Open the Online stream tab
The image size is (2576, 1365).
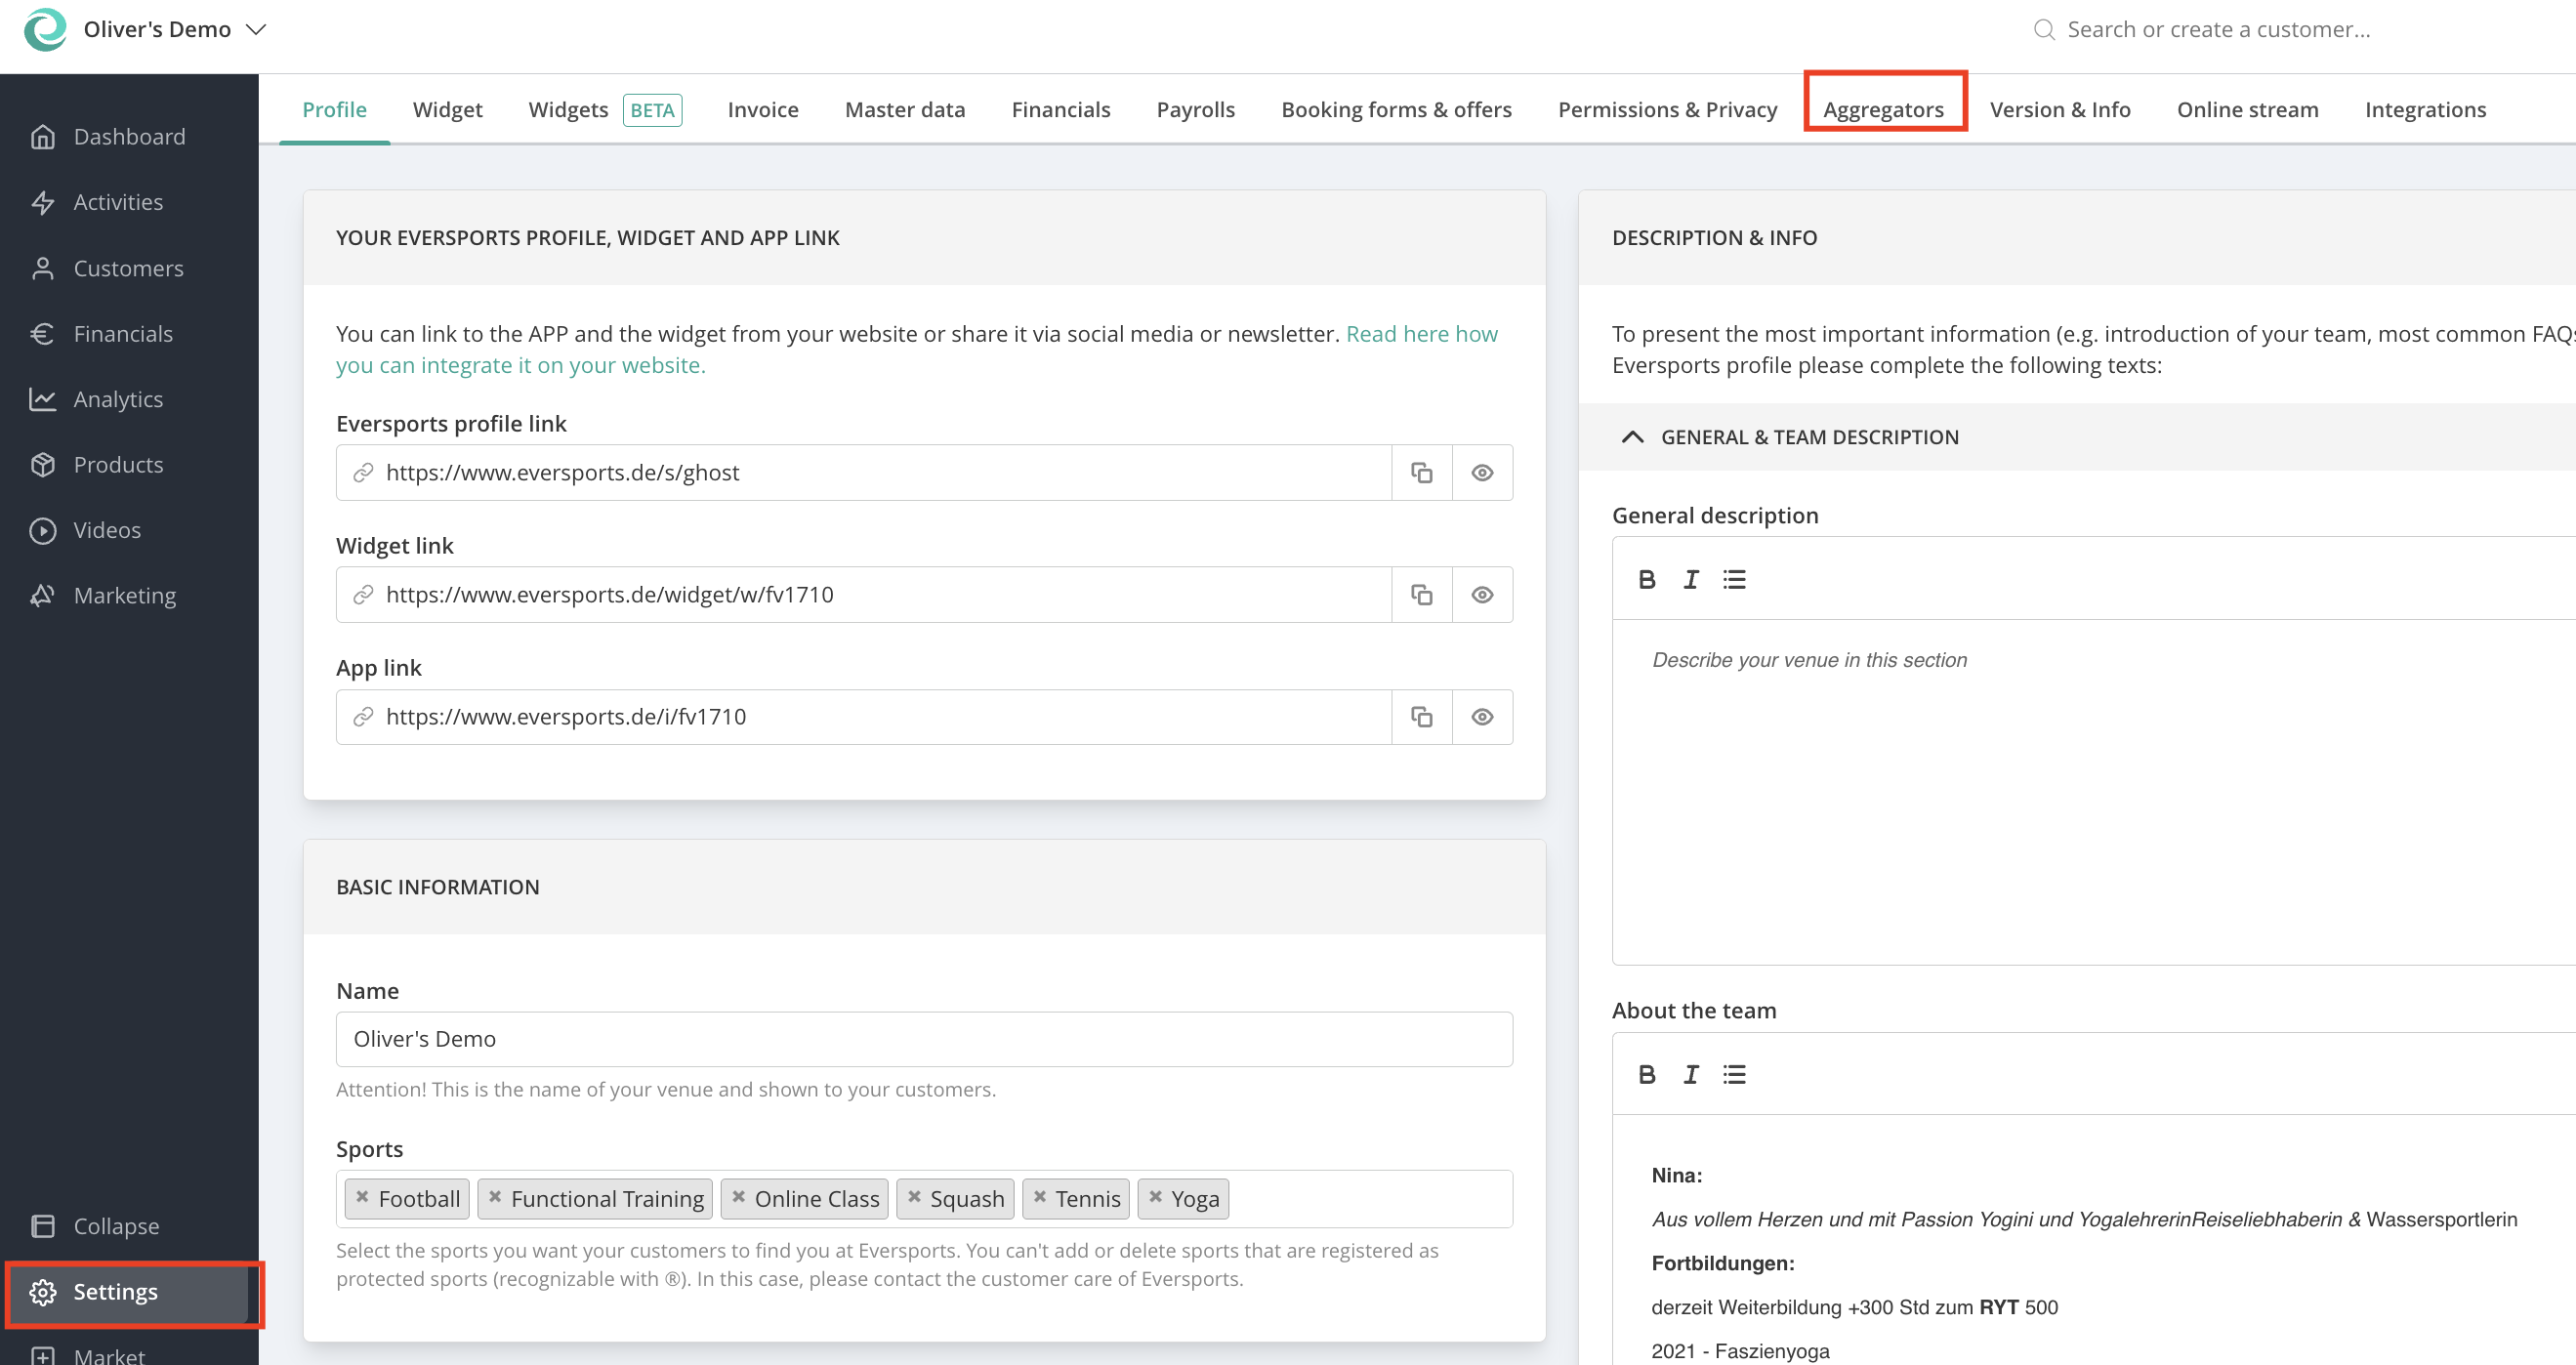click(2247, 109)
